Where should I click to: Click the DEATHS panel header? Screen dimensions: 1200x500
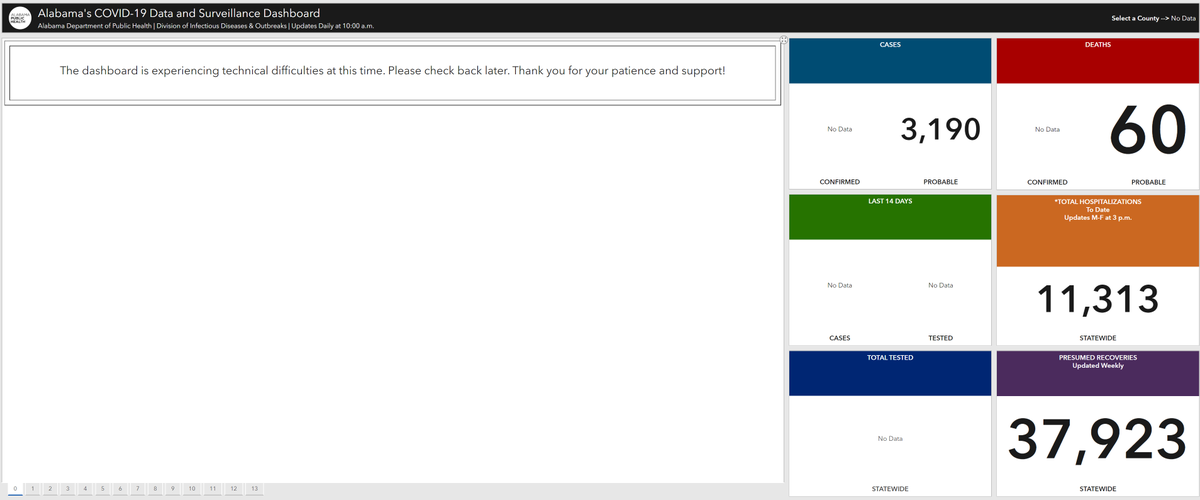[1097, 61]
